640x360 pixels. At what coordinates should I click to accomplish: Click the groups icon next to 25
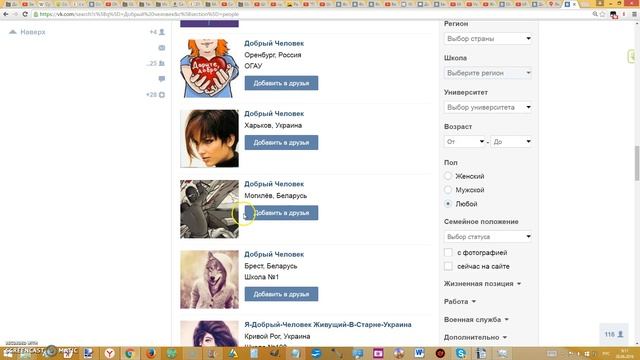(162, 63)
